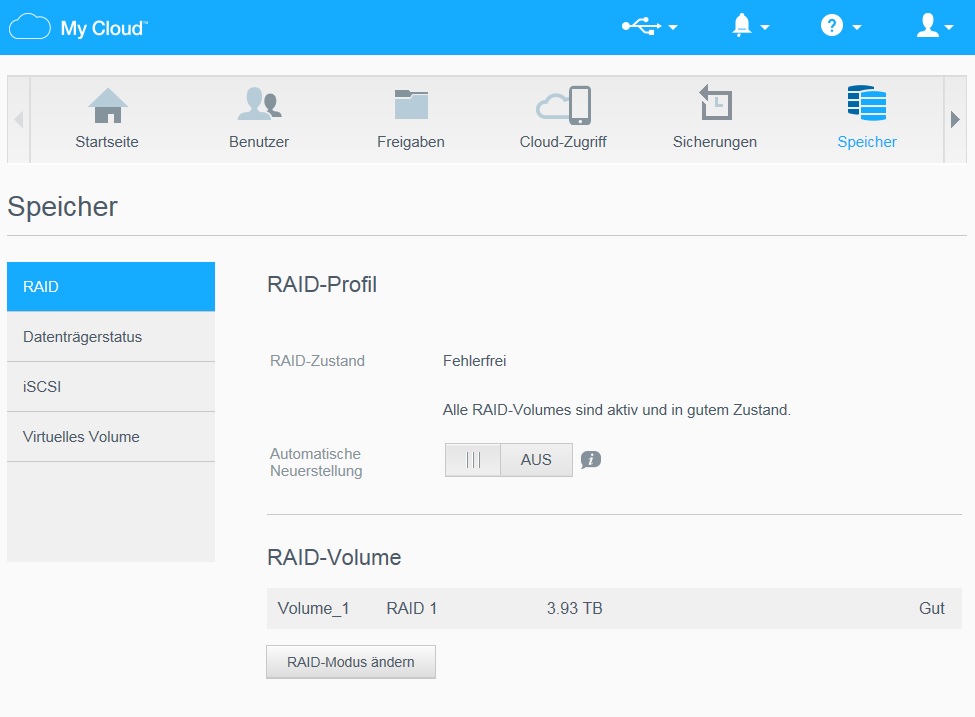Click the RAID-Zustand label
This screenshot has height=717, width=975.
pyautogui.click(x=317, y=361)
